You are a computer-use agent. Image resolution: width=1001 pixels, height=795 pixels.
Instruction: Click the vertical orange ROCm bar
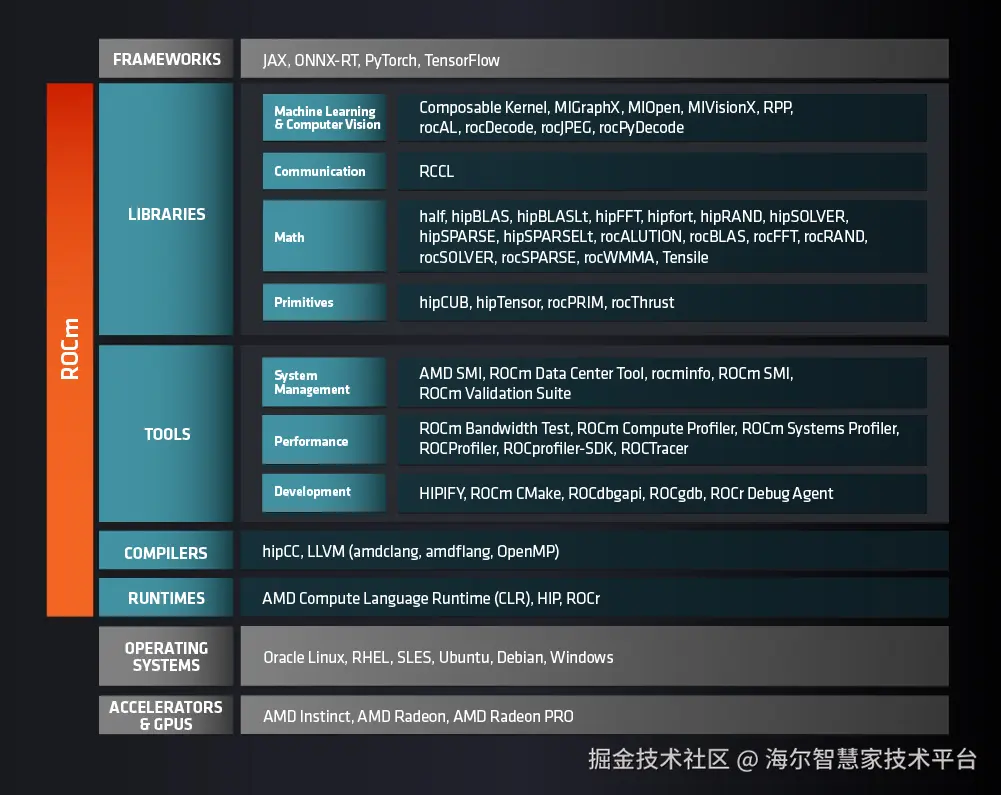click(x=70, y=349)
